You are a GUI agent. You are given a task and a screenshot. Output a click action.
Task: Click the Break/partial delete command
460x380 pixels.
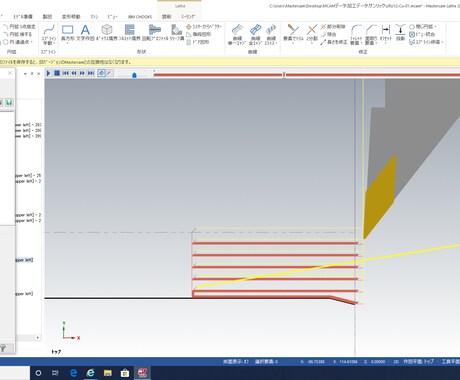(333, 27)
